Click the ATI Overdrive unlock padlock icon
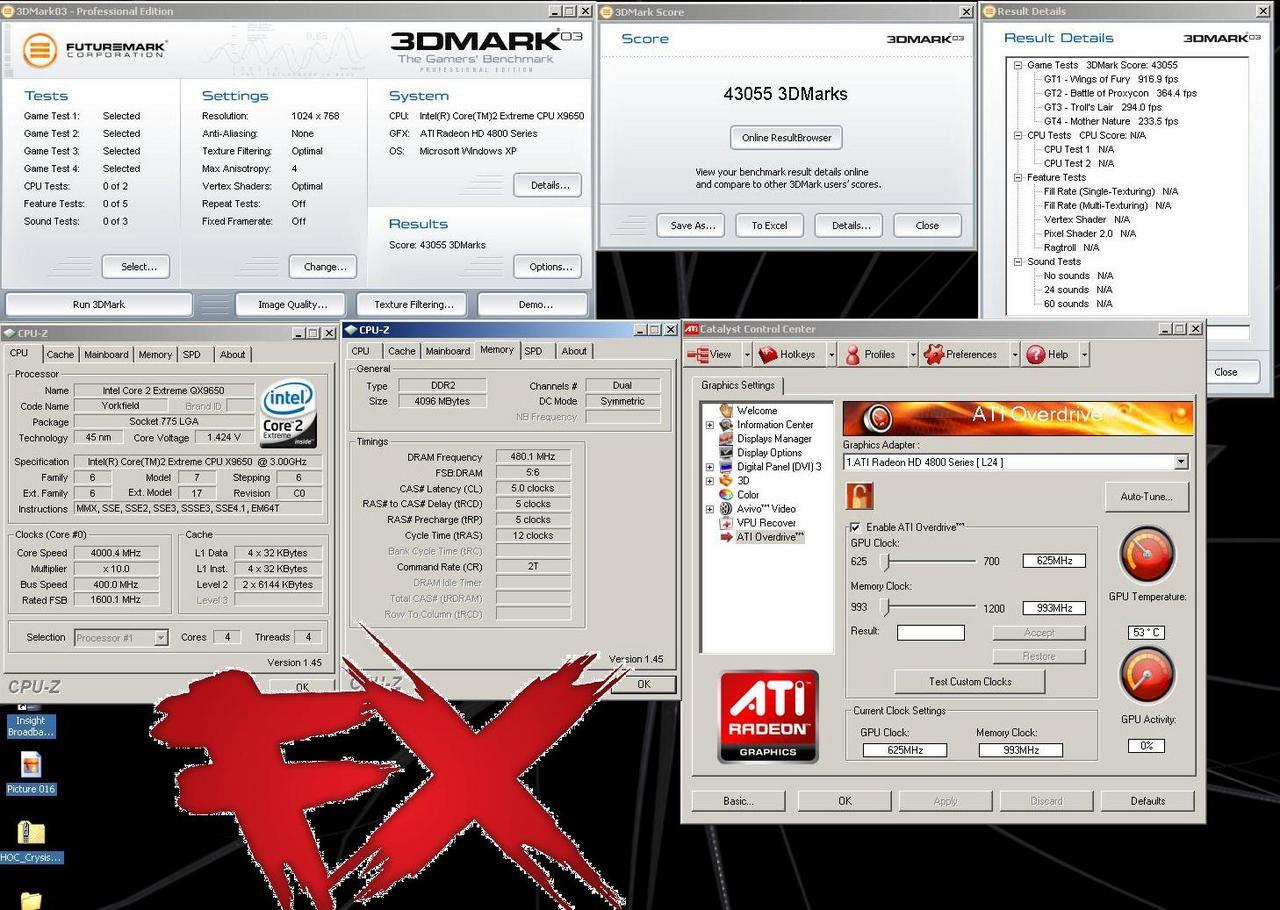The height and width of the screenshot is (910, 1280). tap(859, 496)
